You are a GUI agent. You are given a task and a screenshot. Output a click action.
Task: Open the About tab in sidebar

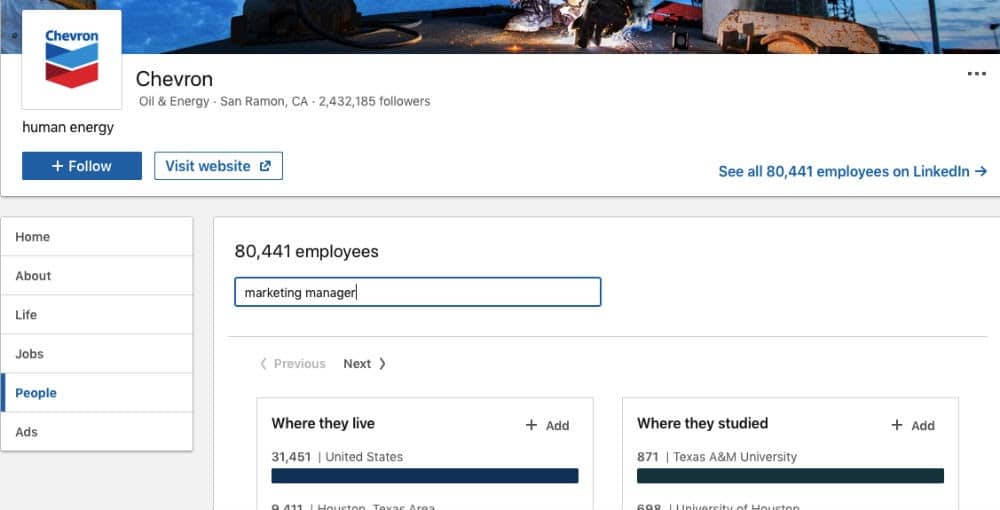click(x=97, y=275)
